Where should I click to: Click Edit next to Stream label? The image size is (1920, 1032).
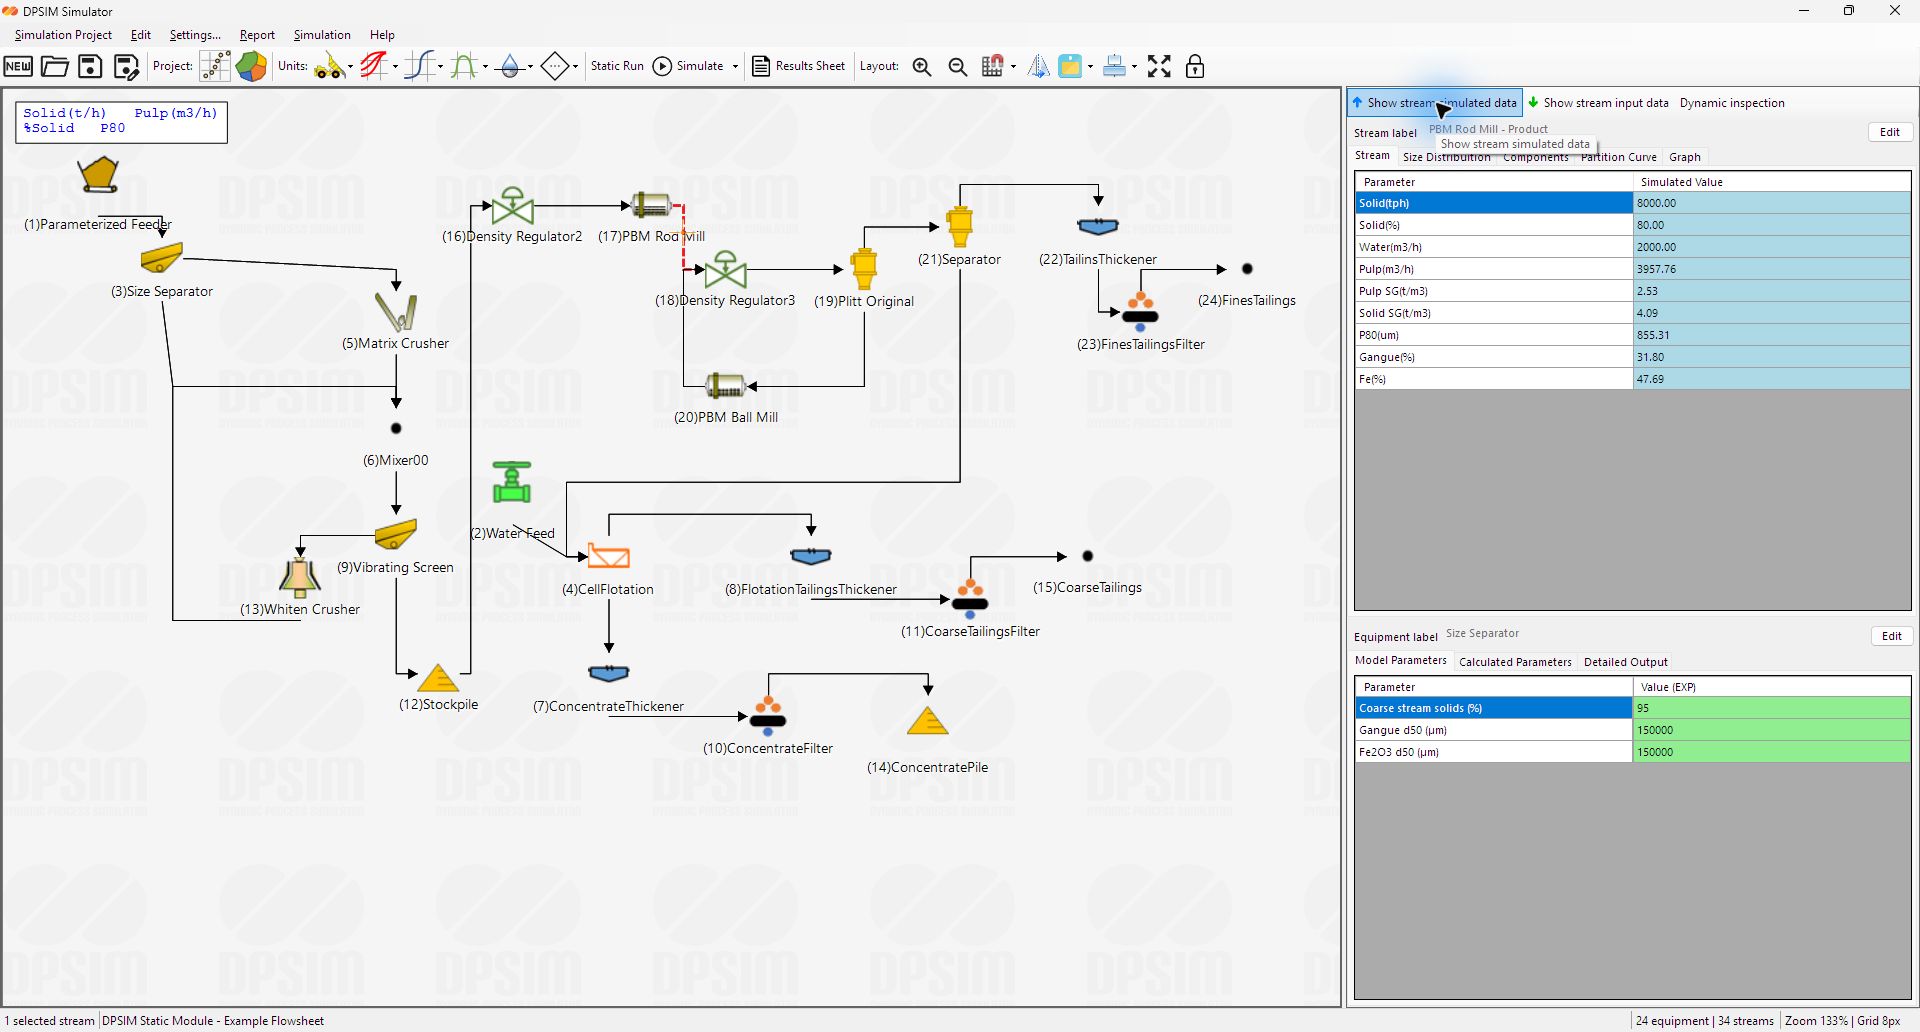tap(1890, 132)
